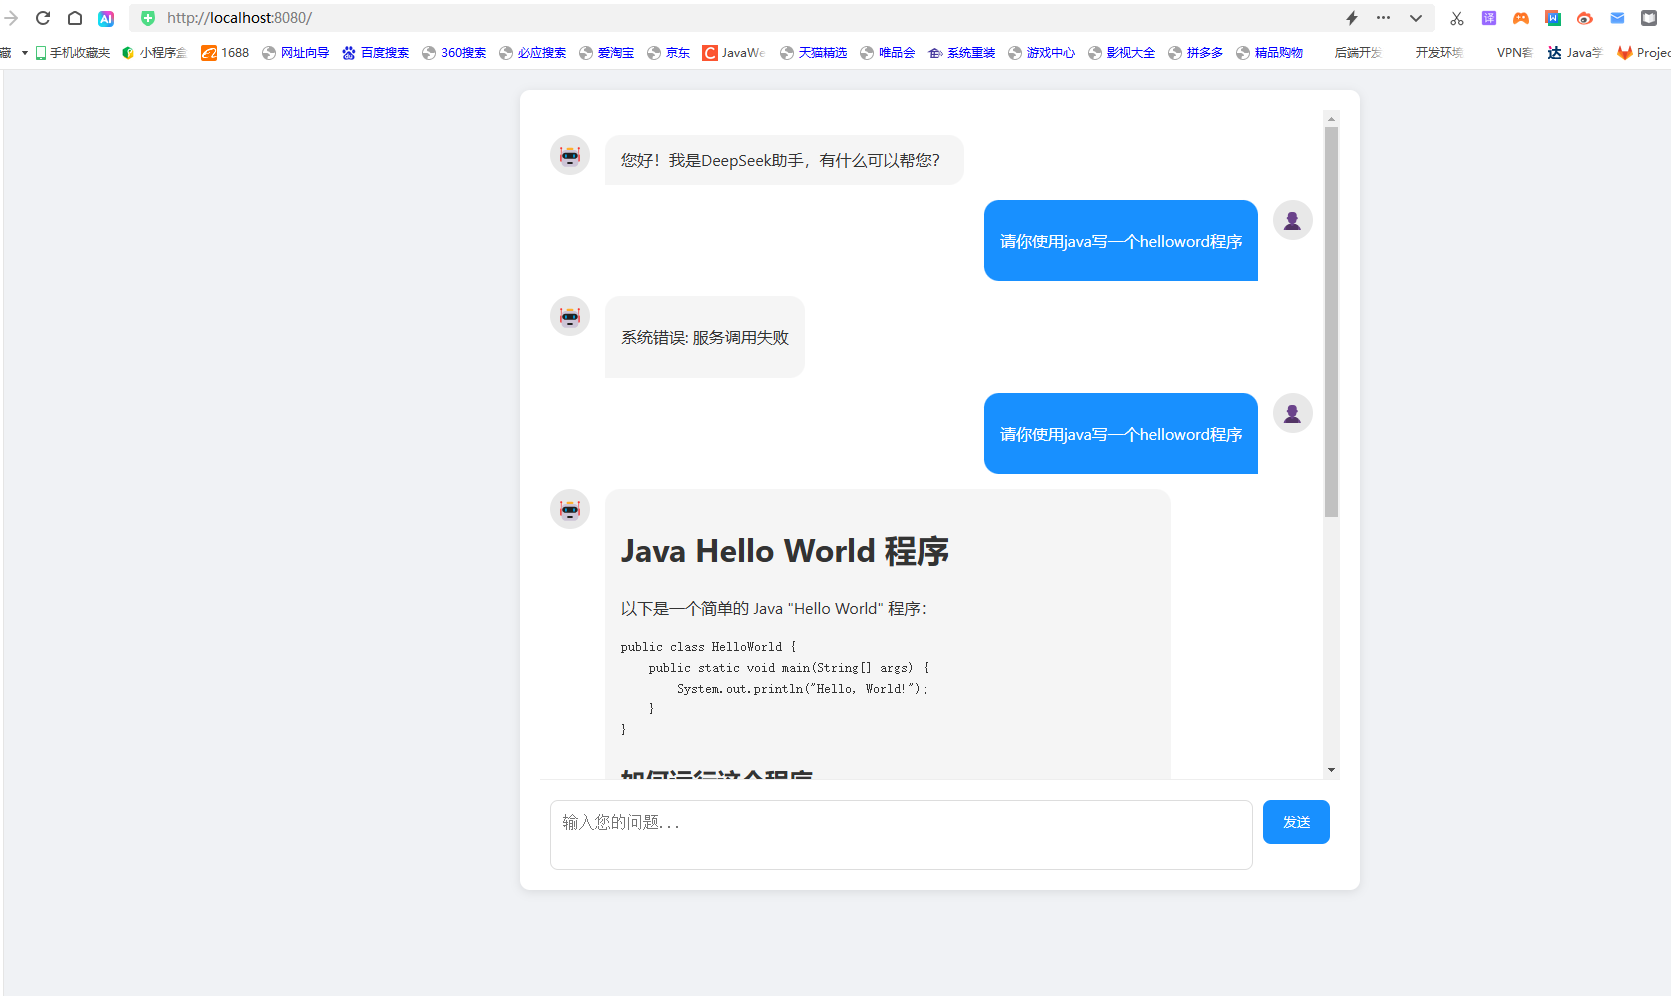Click the chat scrollbar up arrow
Image resolution: width=1671 pixels, height=996 pixels.
tap(1331, 118)
